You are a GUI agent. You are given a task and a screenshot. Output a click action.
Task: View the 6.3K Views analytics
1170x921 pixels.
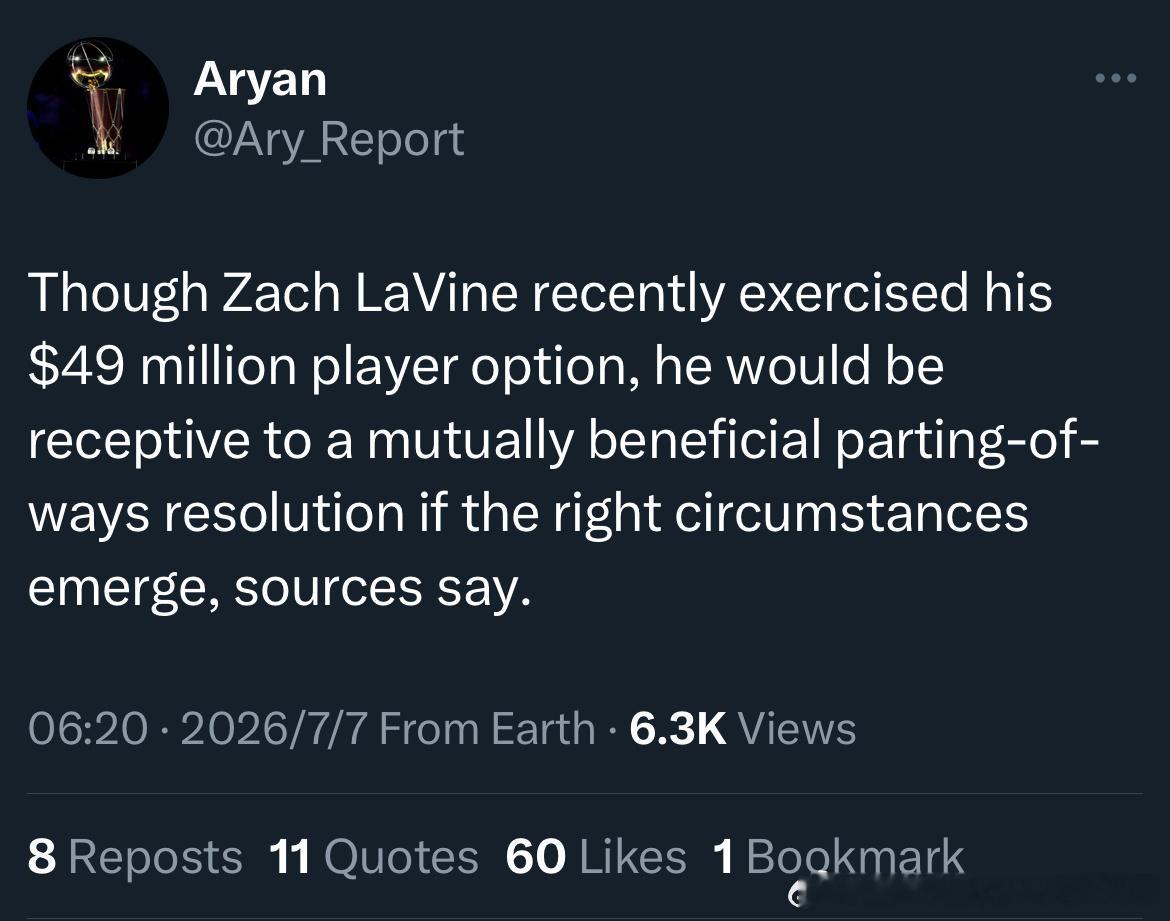pyautogui.click(x=742, y=728)
